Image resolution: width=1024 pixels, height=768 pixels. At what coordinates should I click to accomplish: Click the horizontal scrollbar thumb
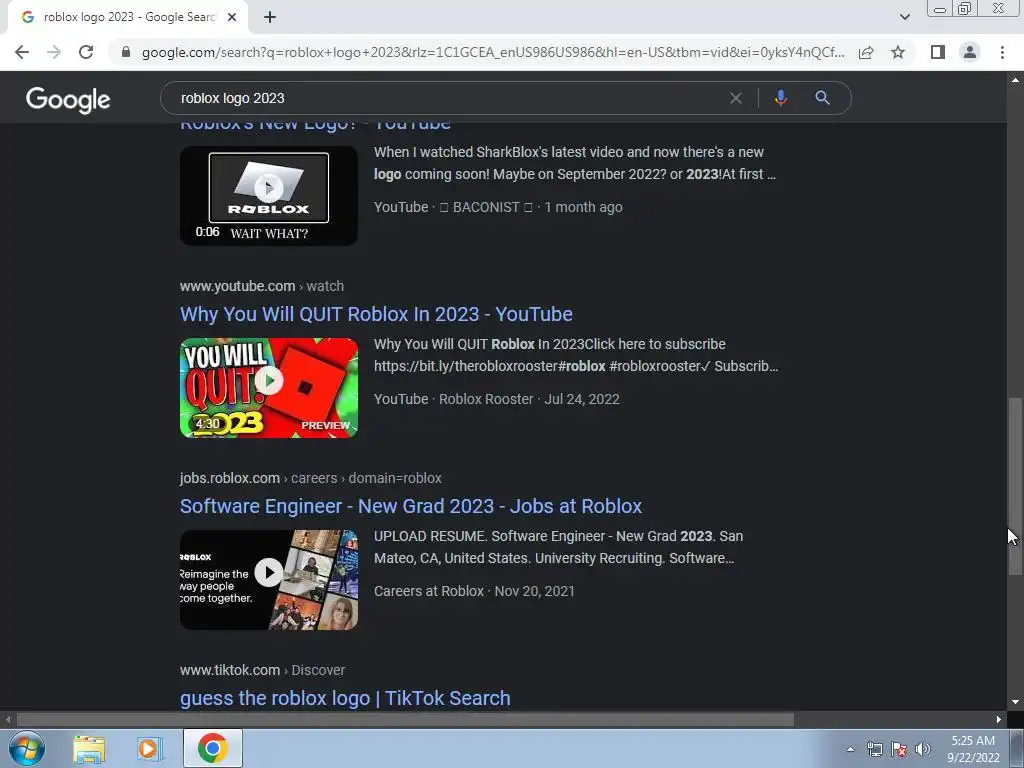click(x=405, y=720)
